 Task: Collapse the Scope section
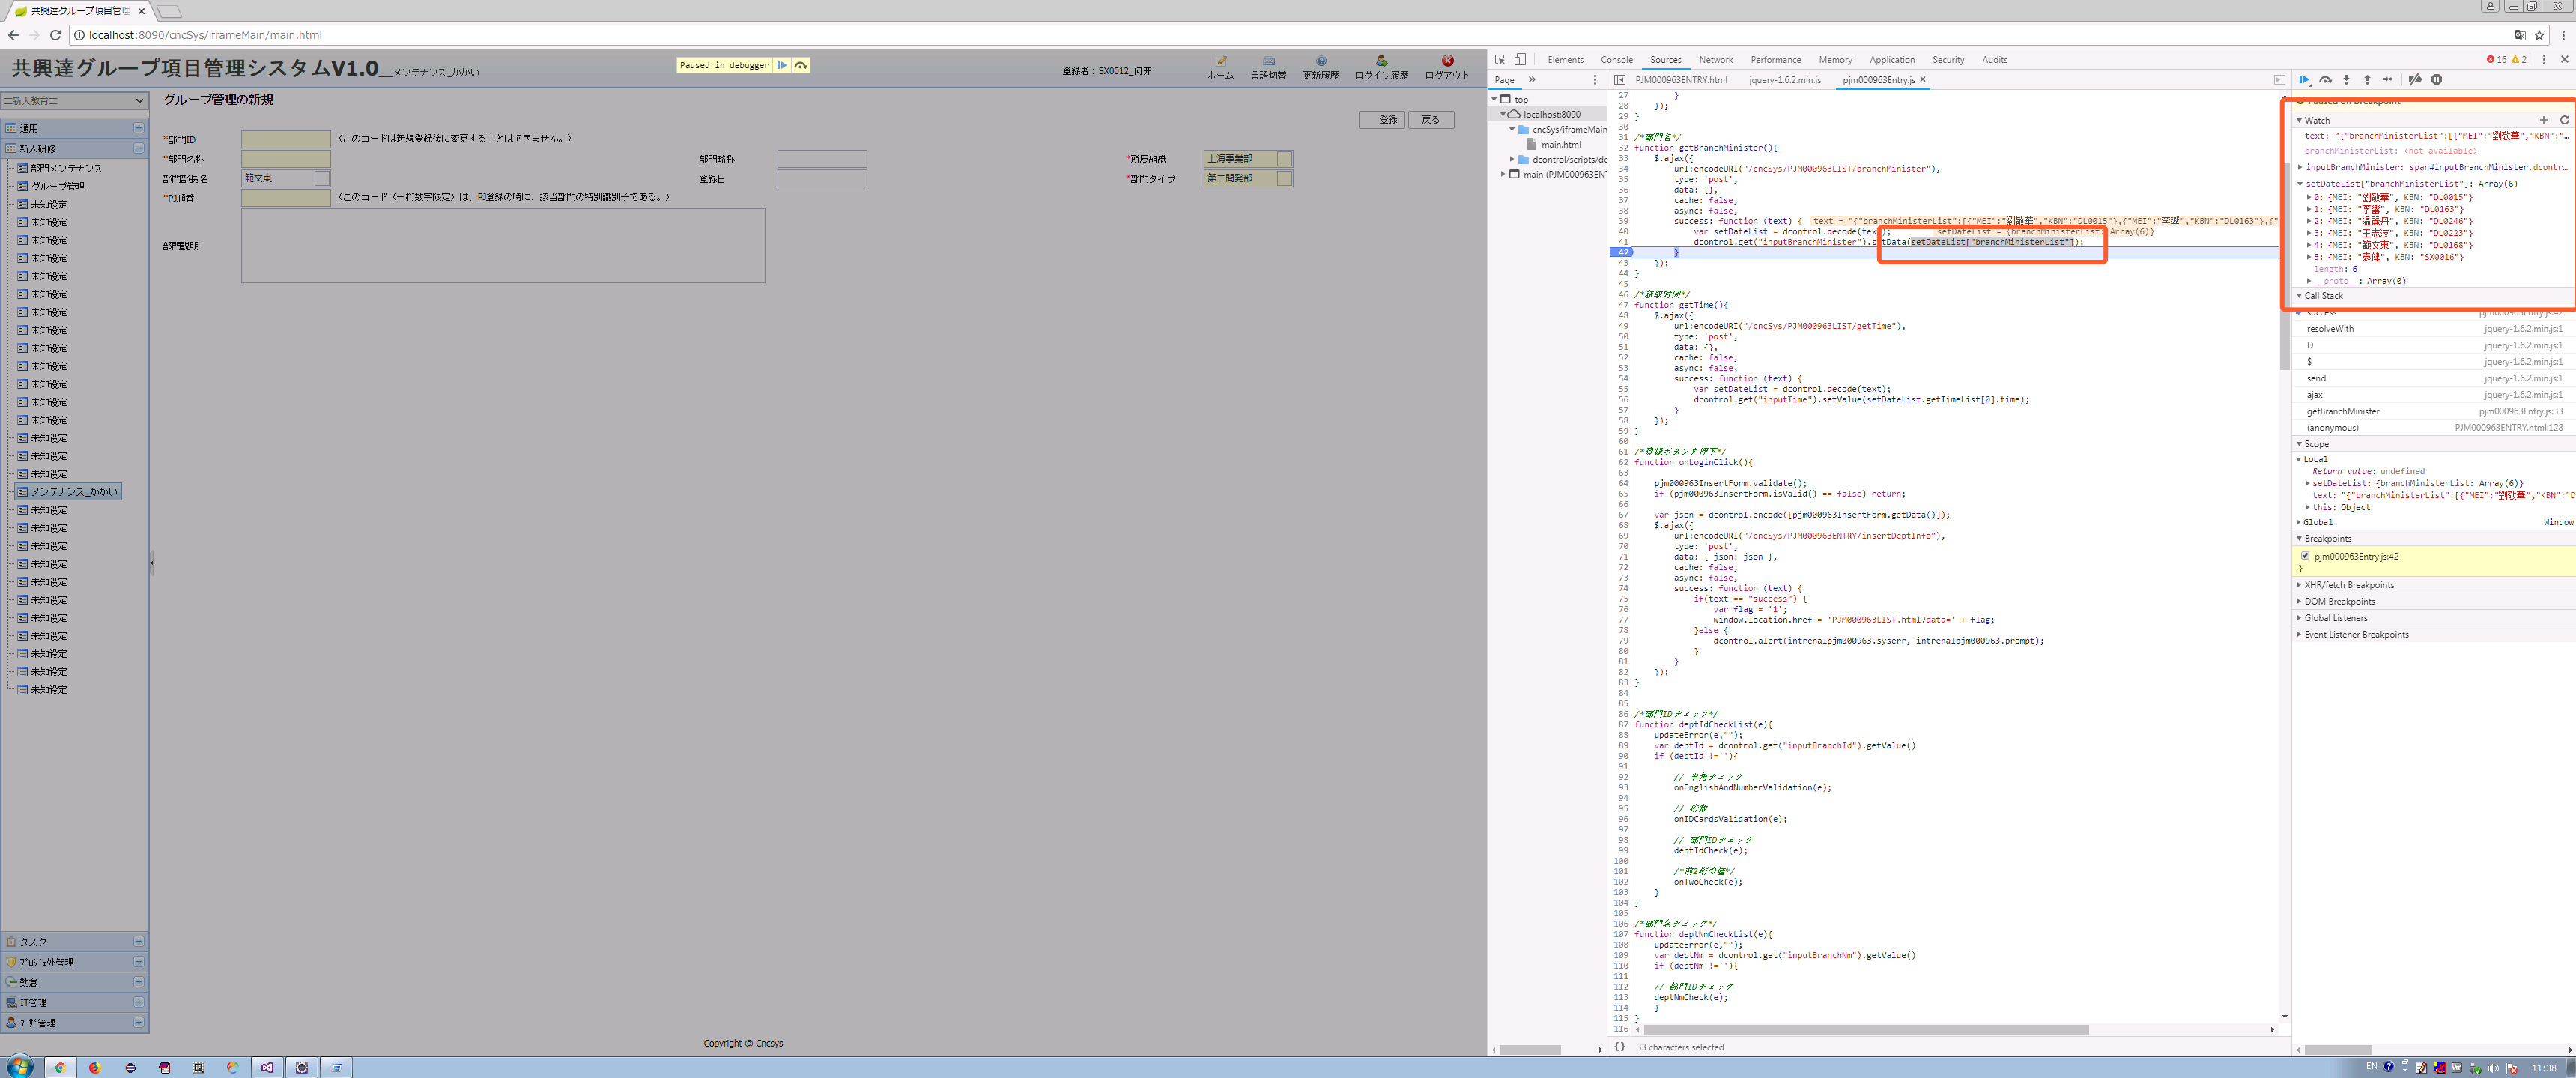click(x=2299, y=444)
